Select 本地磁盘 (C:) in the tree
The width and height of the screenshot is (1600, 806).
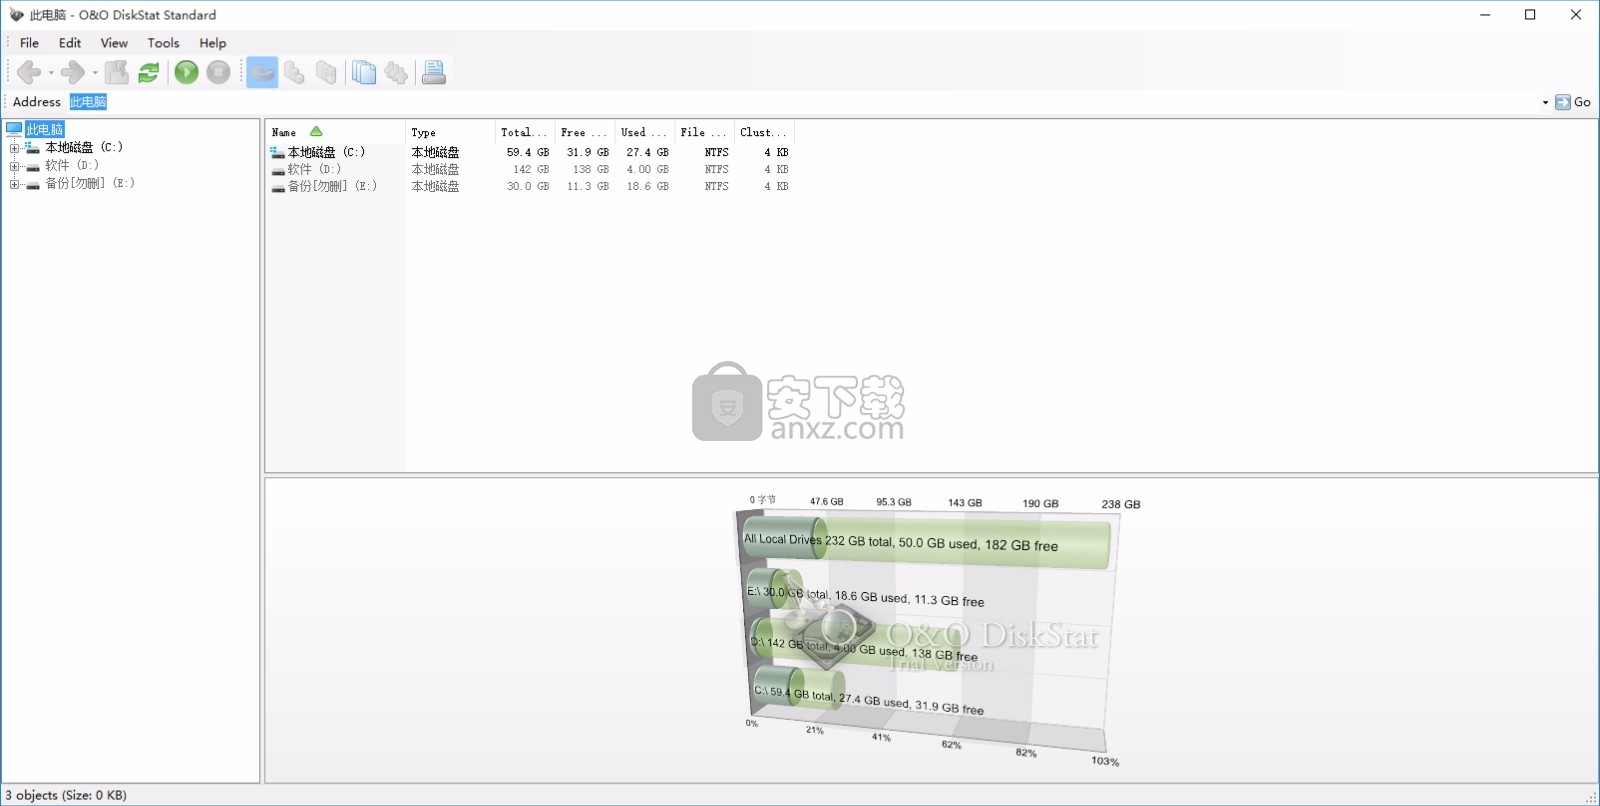(x=84, y=147)
